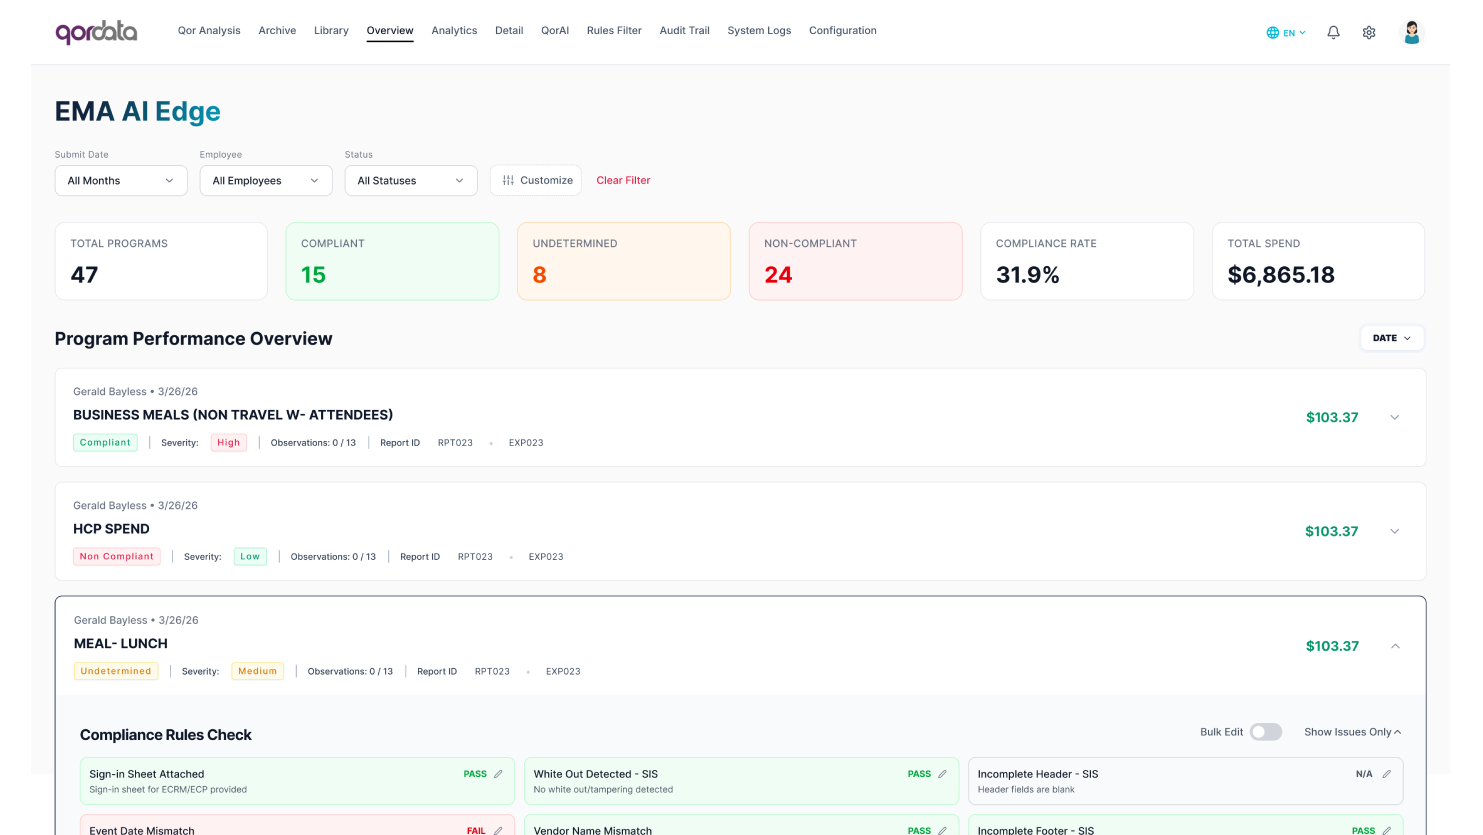
Task: Expand the Business Meals program row
Action: pyautogui.click(x=1394, y=417)
